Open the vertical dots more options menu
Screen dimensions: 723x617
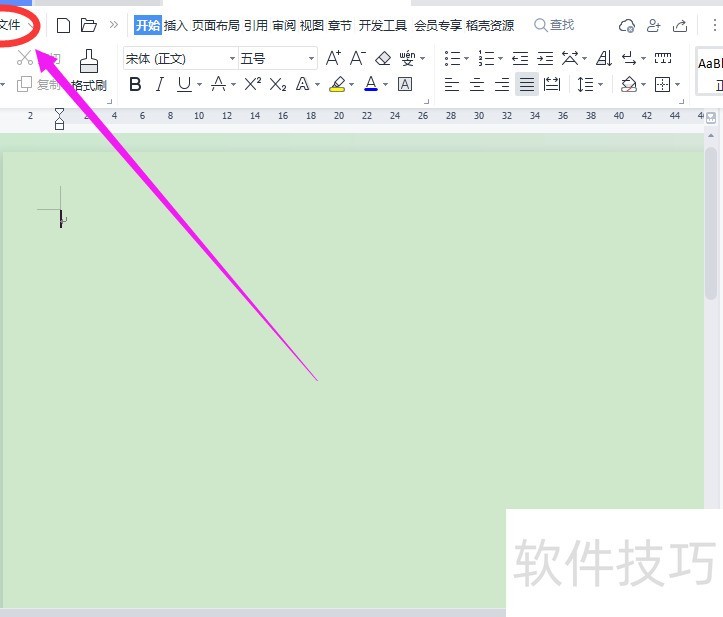(714, 25)
